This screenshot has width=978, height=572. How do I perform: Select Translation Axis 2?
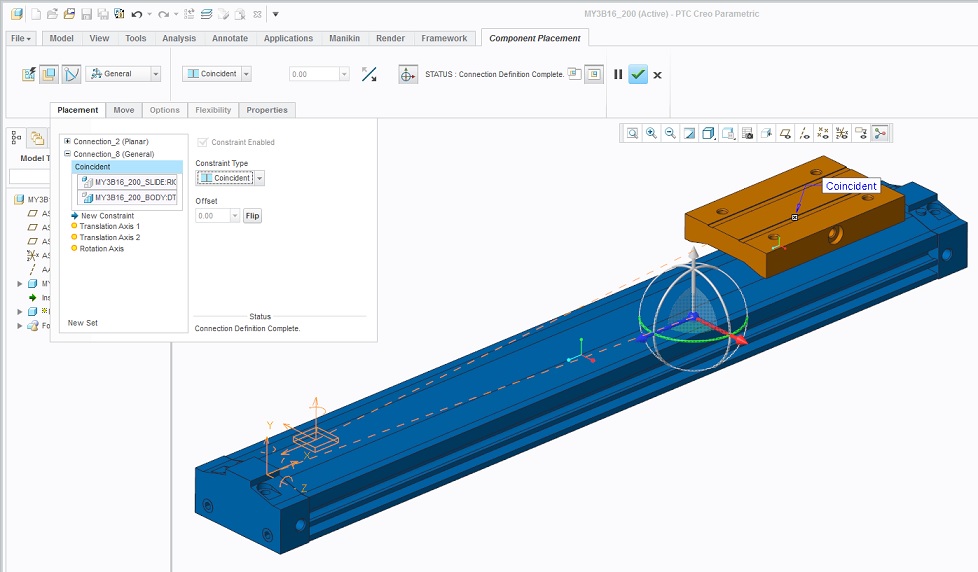pyautogui.click(x=110, y=237)
